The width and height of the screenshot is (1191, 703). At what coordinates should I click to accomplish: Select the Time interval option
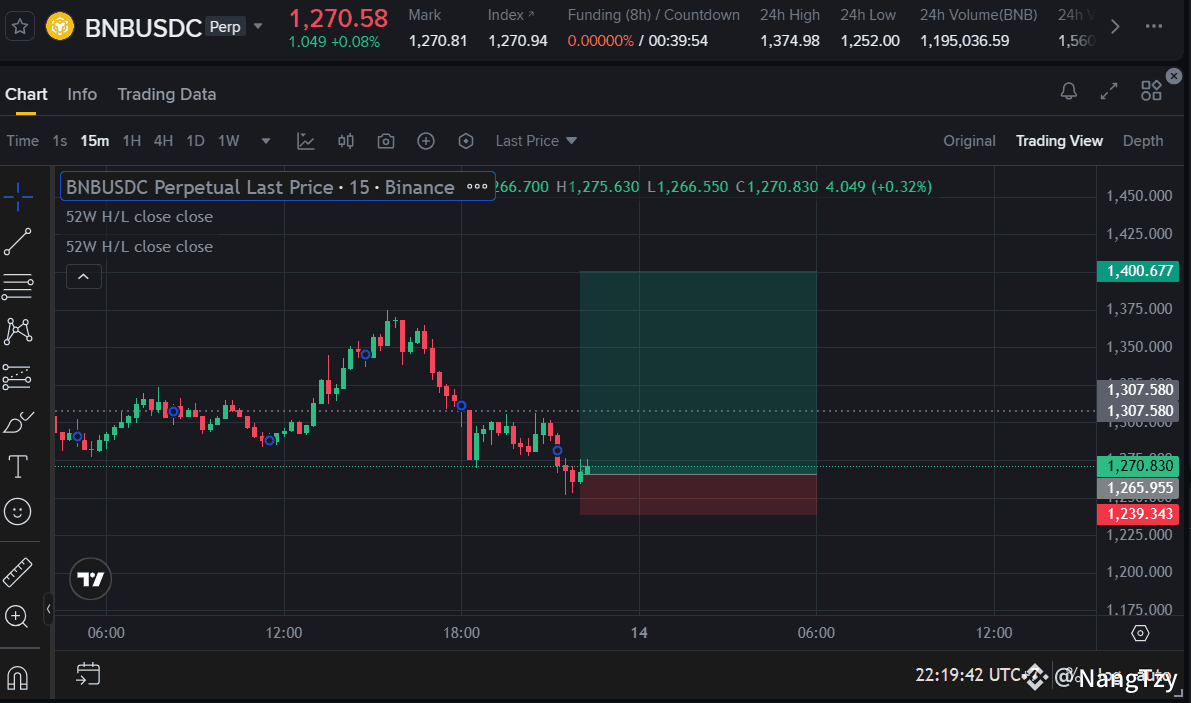23,141
